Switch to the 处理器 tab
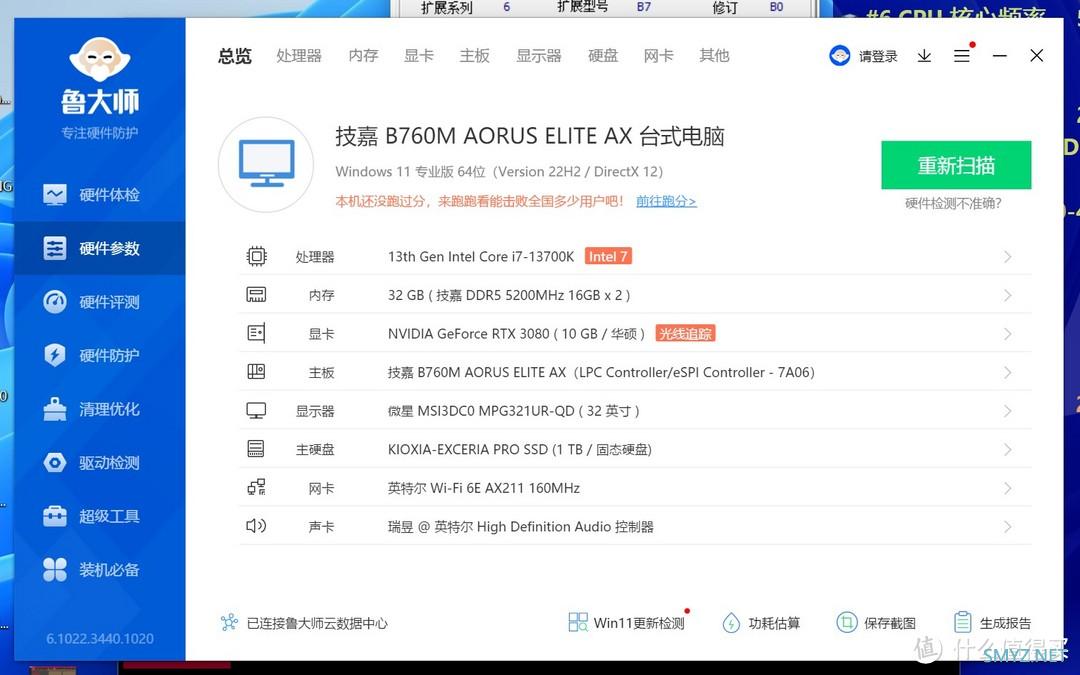 299,56
